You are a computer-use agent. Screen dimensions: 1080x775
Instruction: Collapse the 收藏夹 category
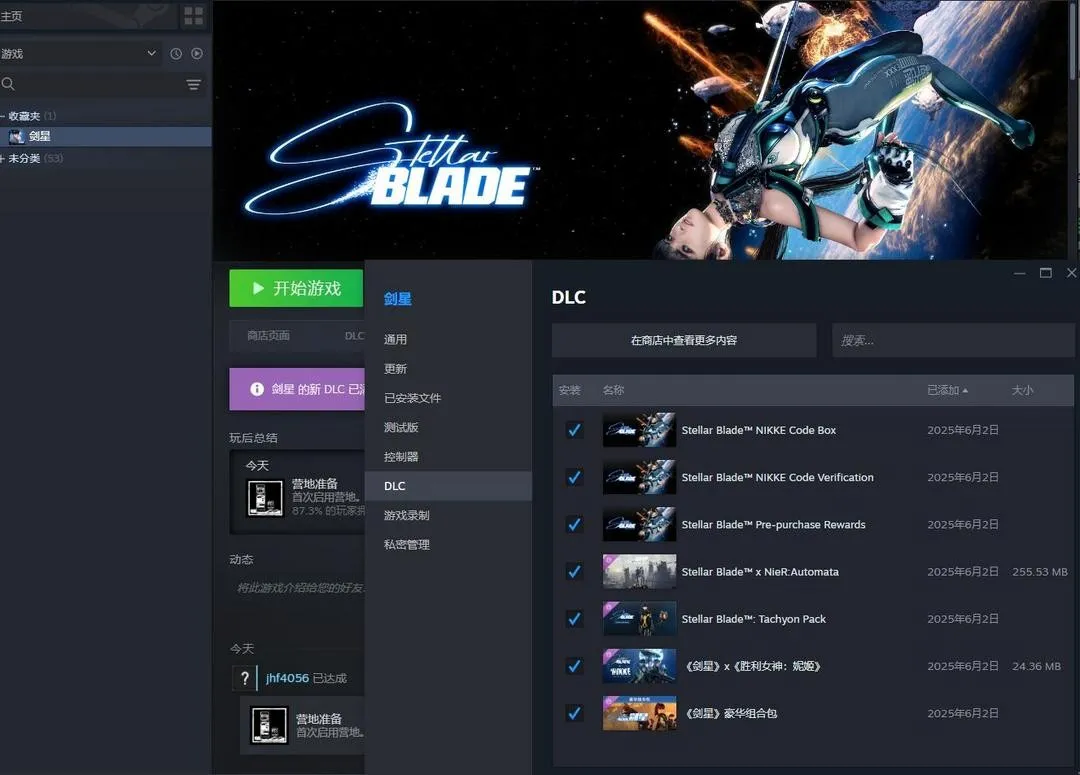click(4, 116)
